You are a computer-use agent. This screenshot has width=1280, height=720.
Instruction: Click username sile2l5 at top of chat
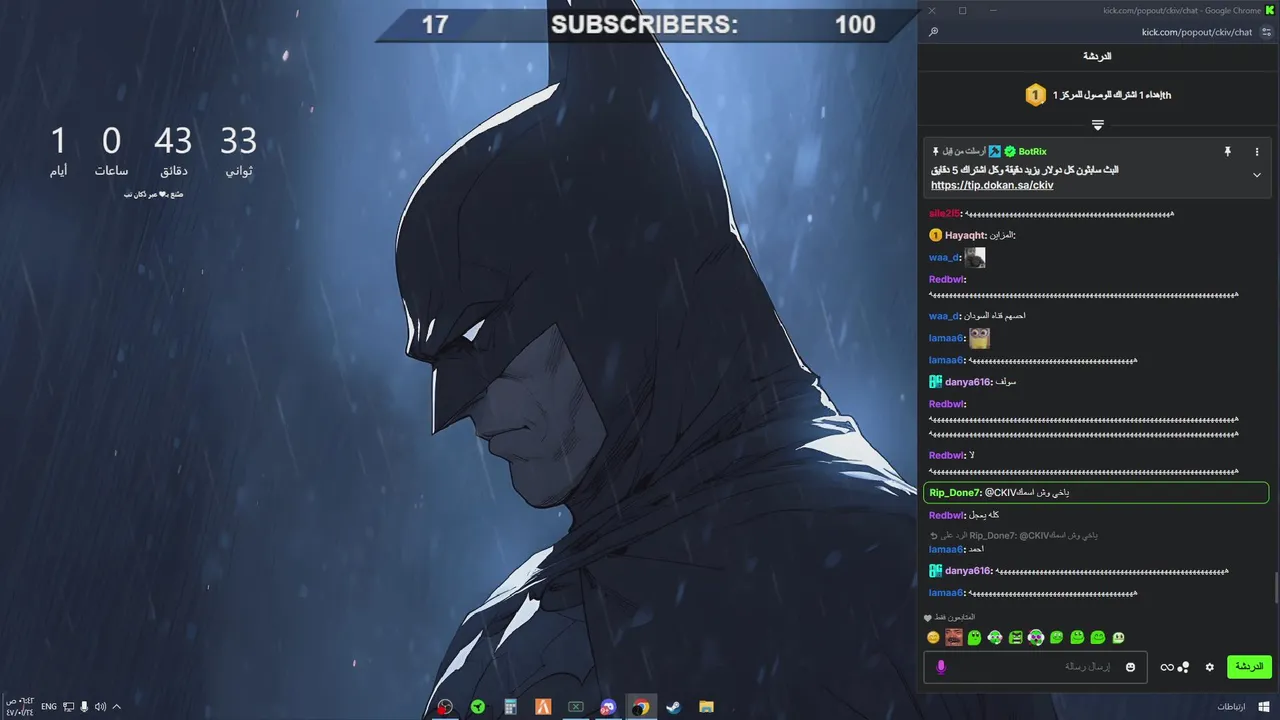click(944, 214)
